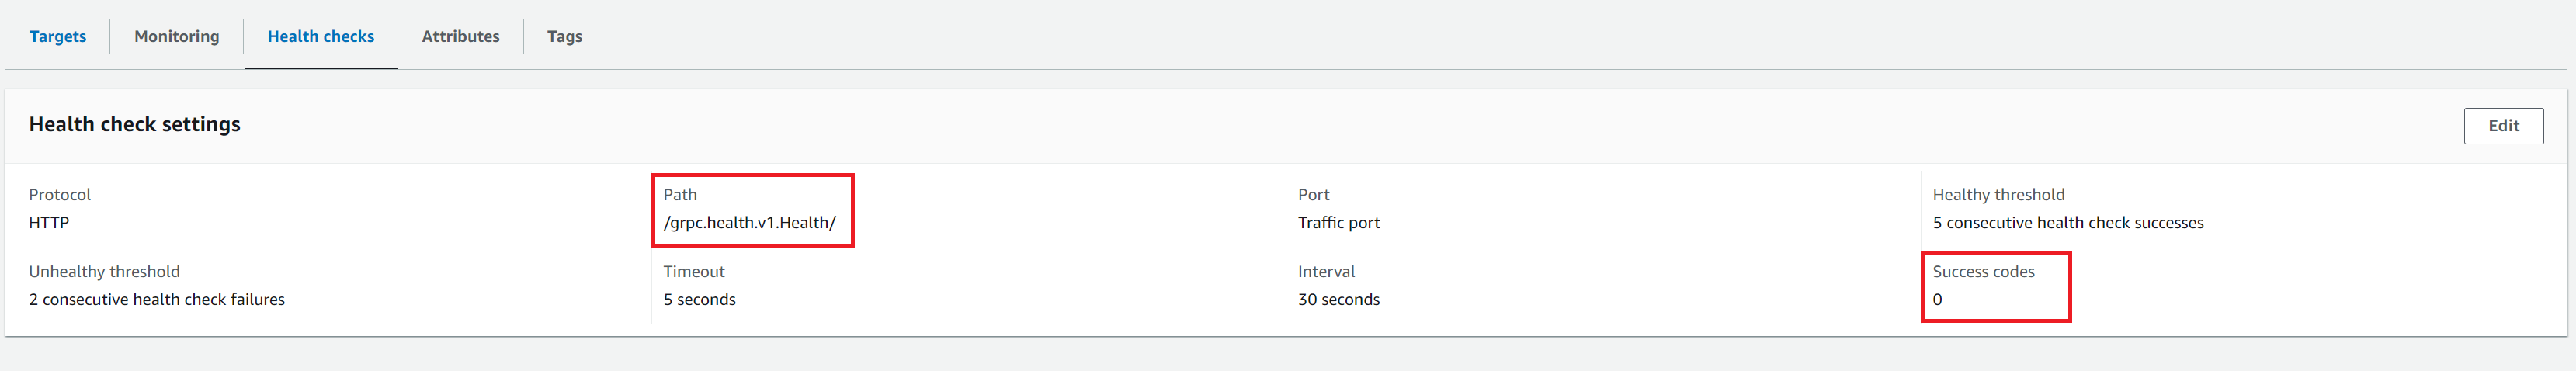Switch to the Targets tab
This screenshot has width=2576, height=371.
click(57, 36)
